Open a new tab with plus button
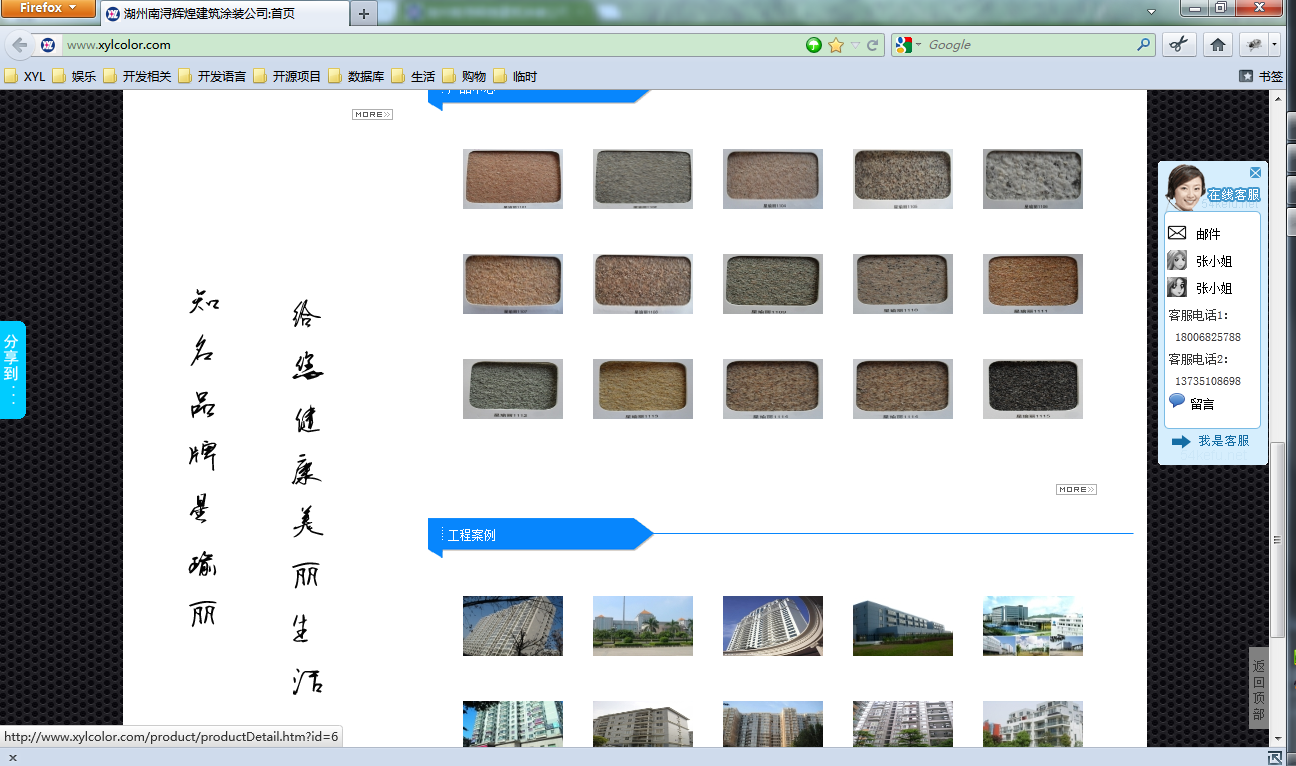Image resolution: width=1296 pixels, height=766 pixels. 364,14
